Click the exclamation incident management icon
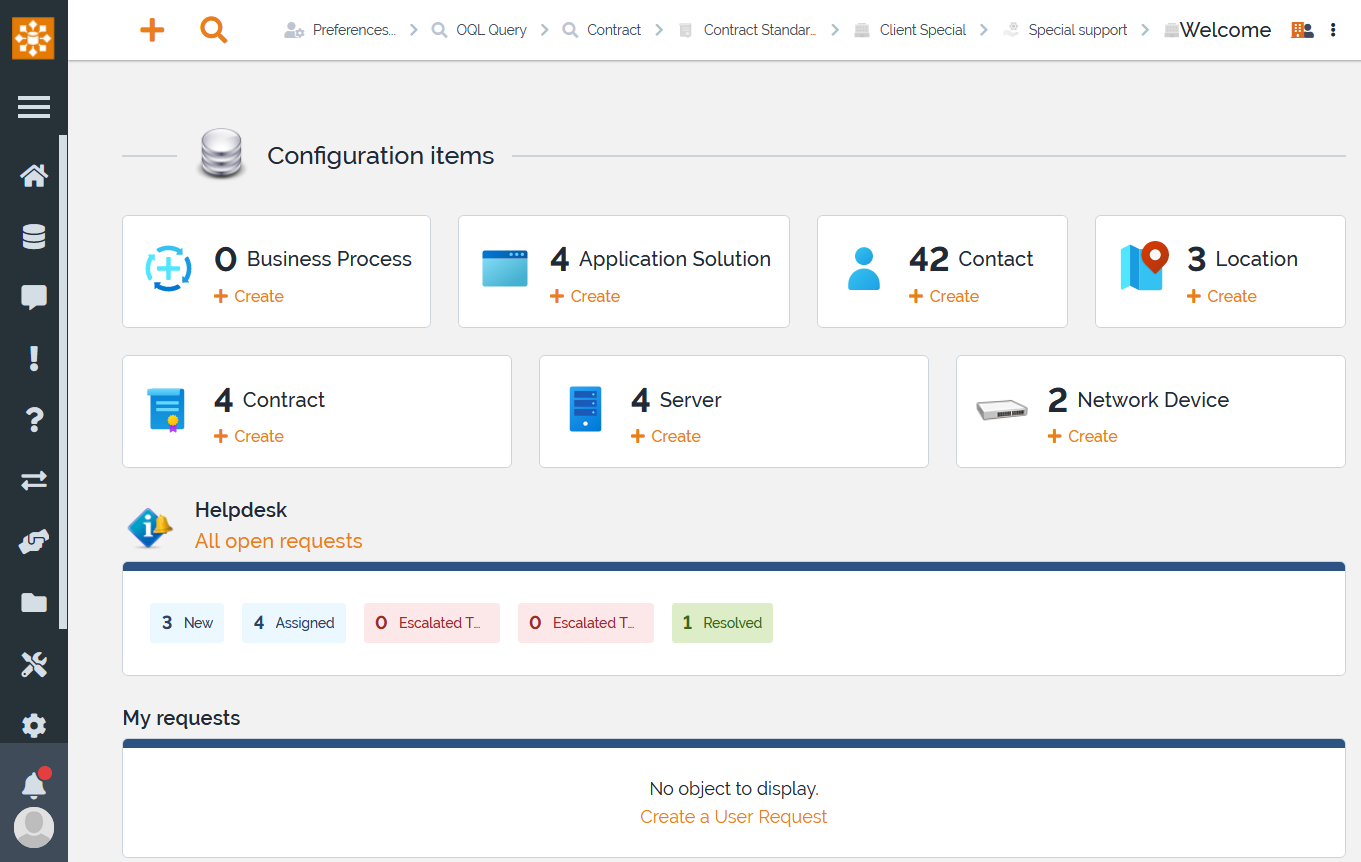Image resolution: width=1361 pixels, height=862 pixels. point(34,358)
